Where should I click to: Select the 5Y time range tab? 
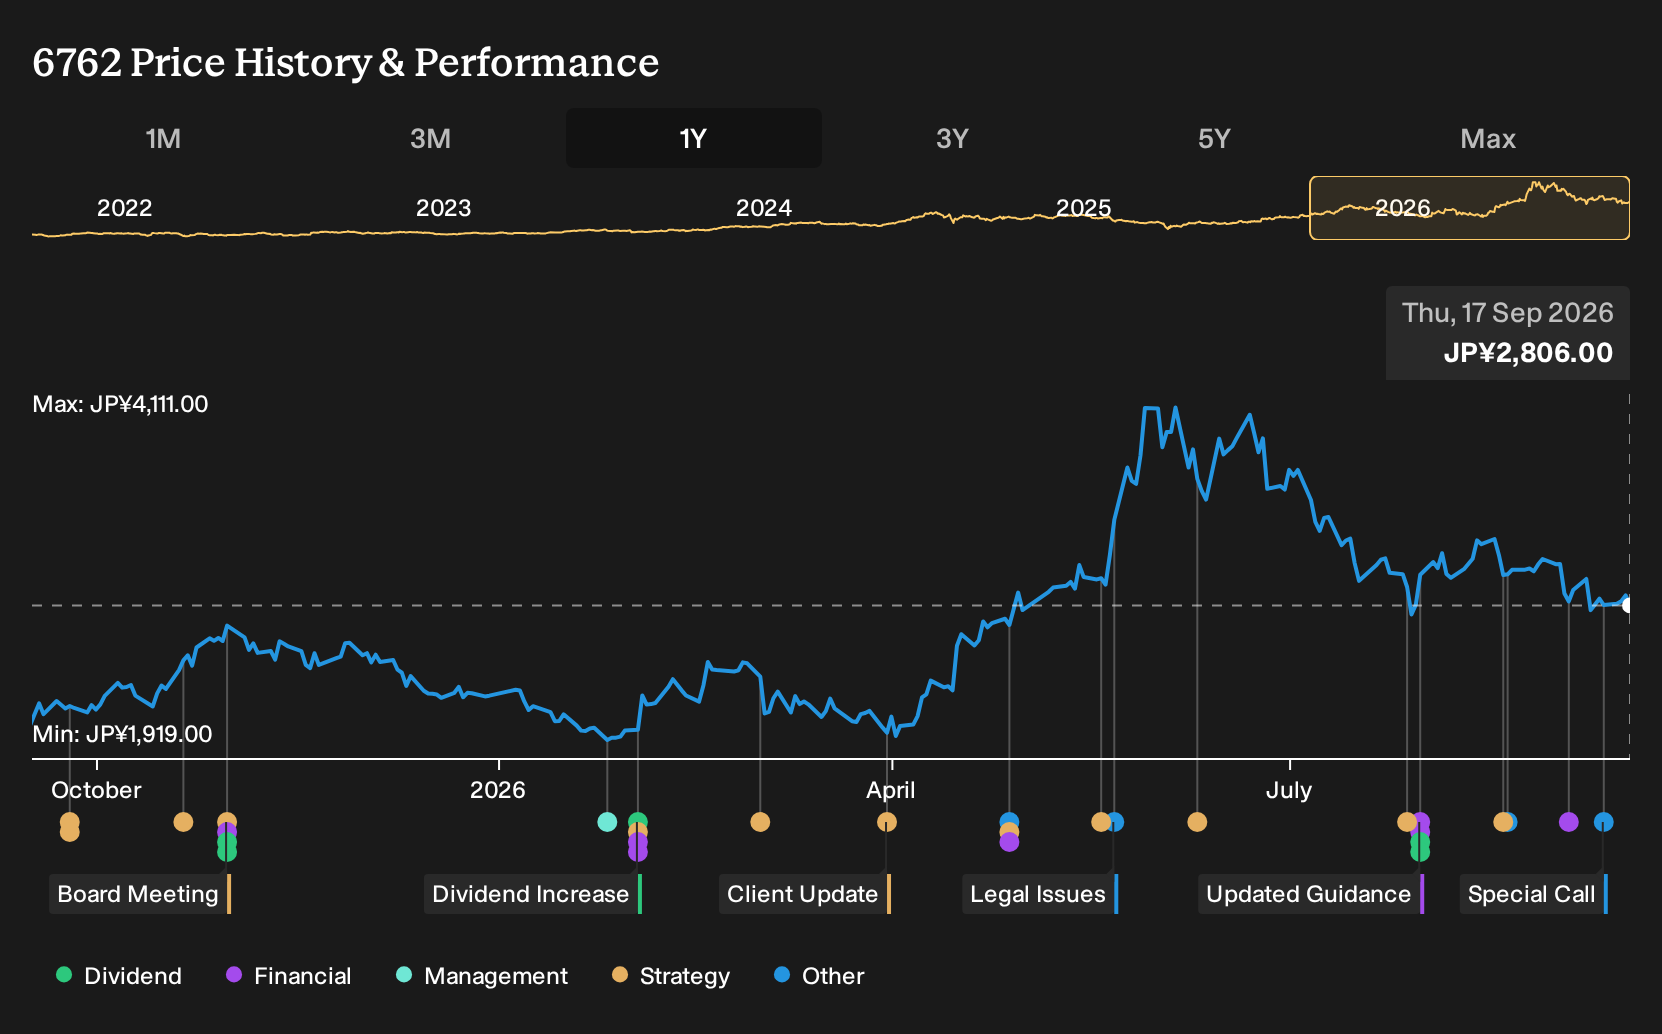pos(1214,138)
